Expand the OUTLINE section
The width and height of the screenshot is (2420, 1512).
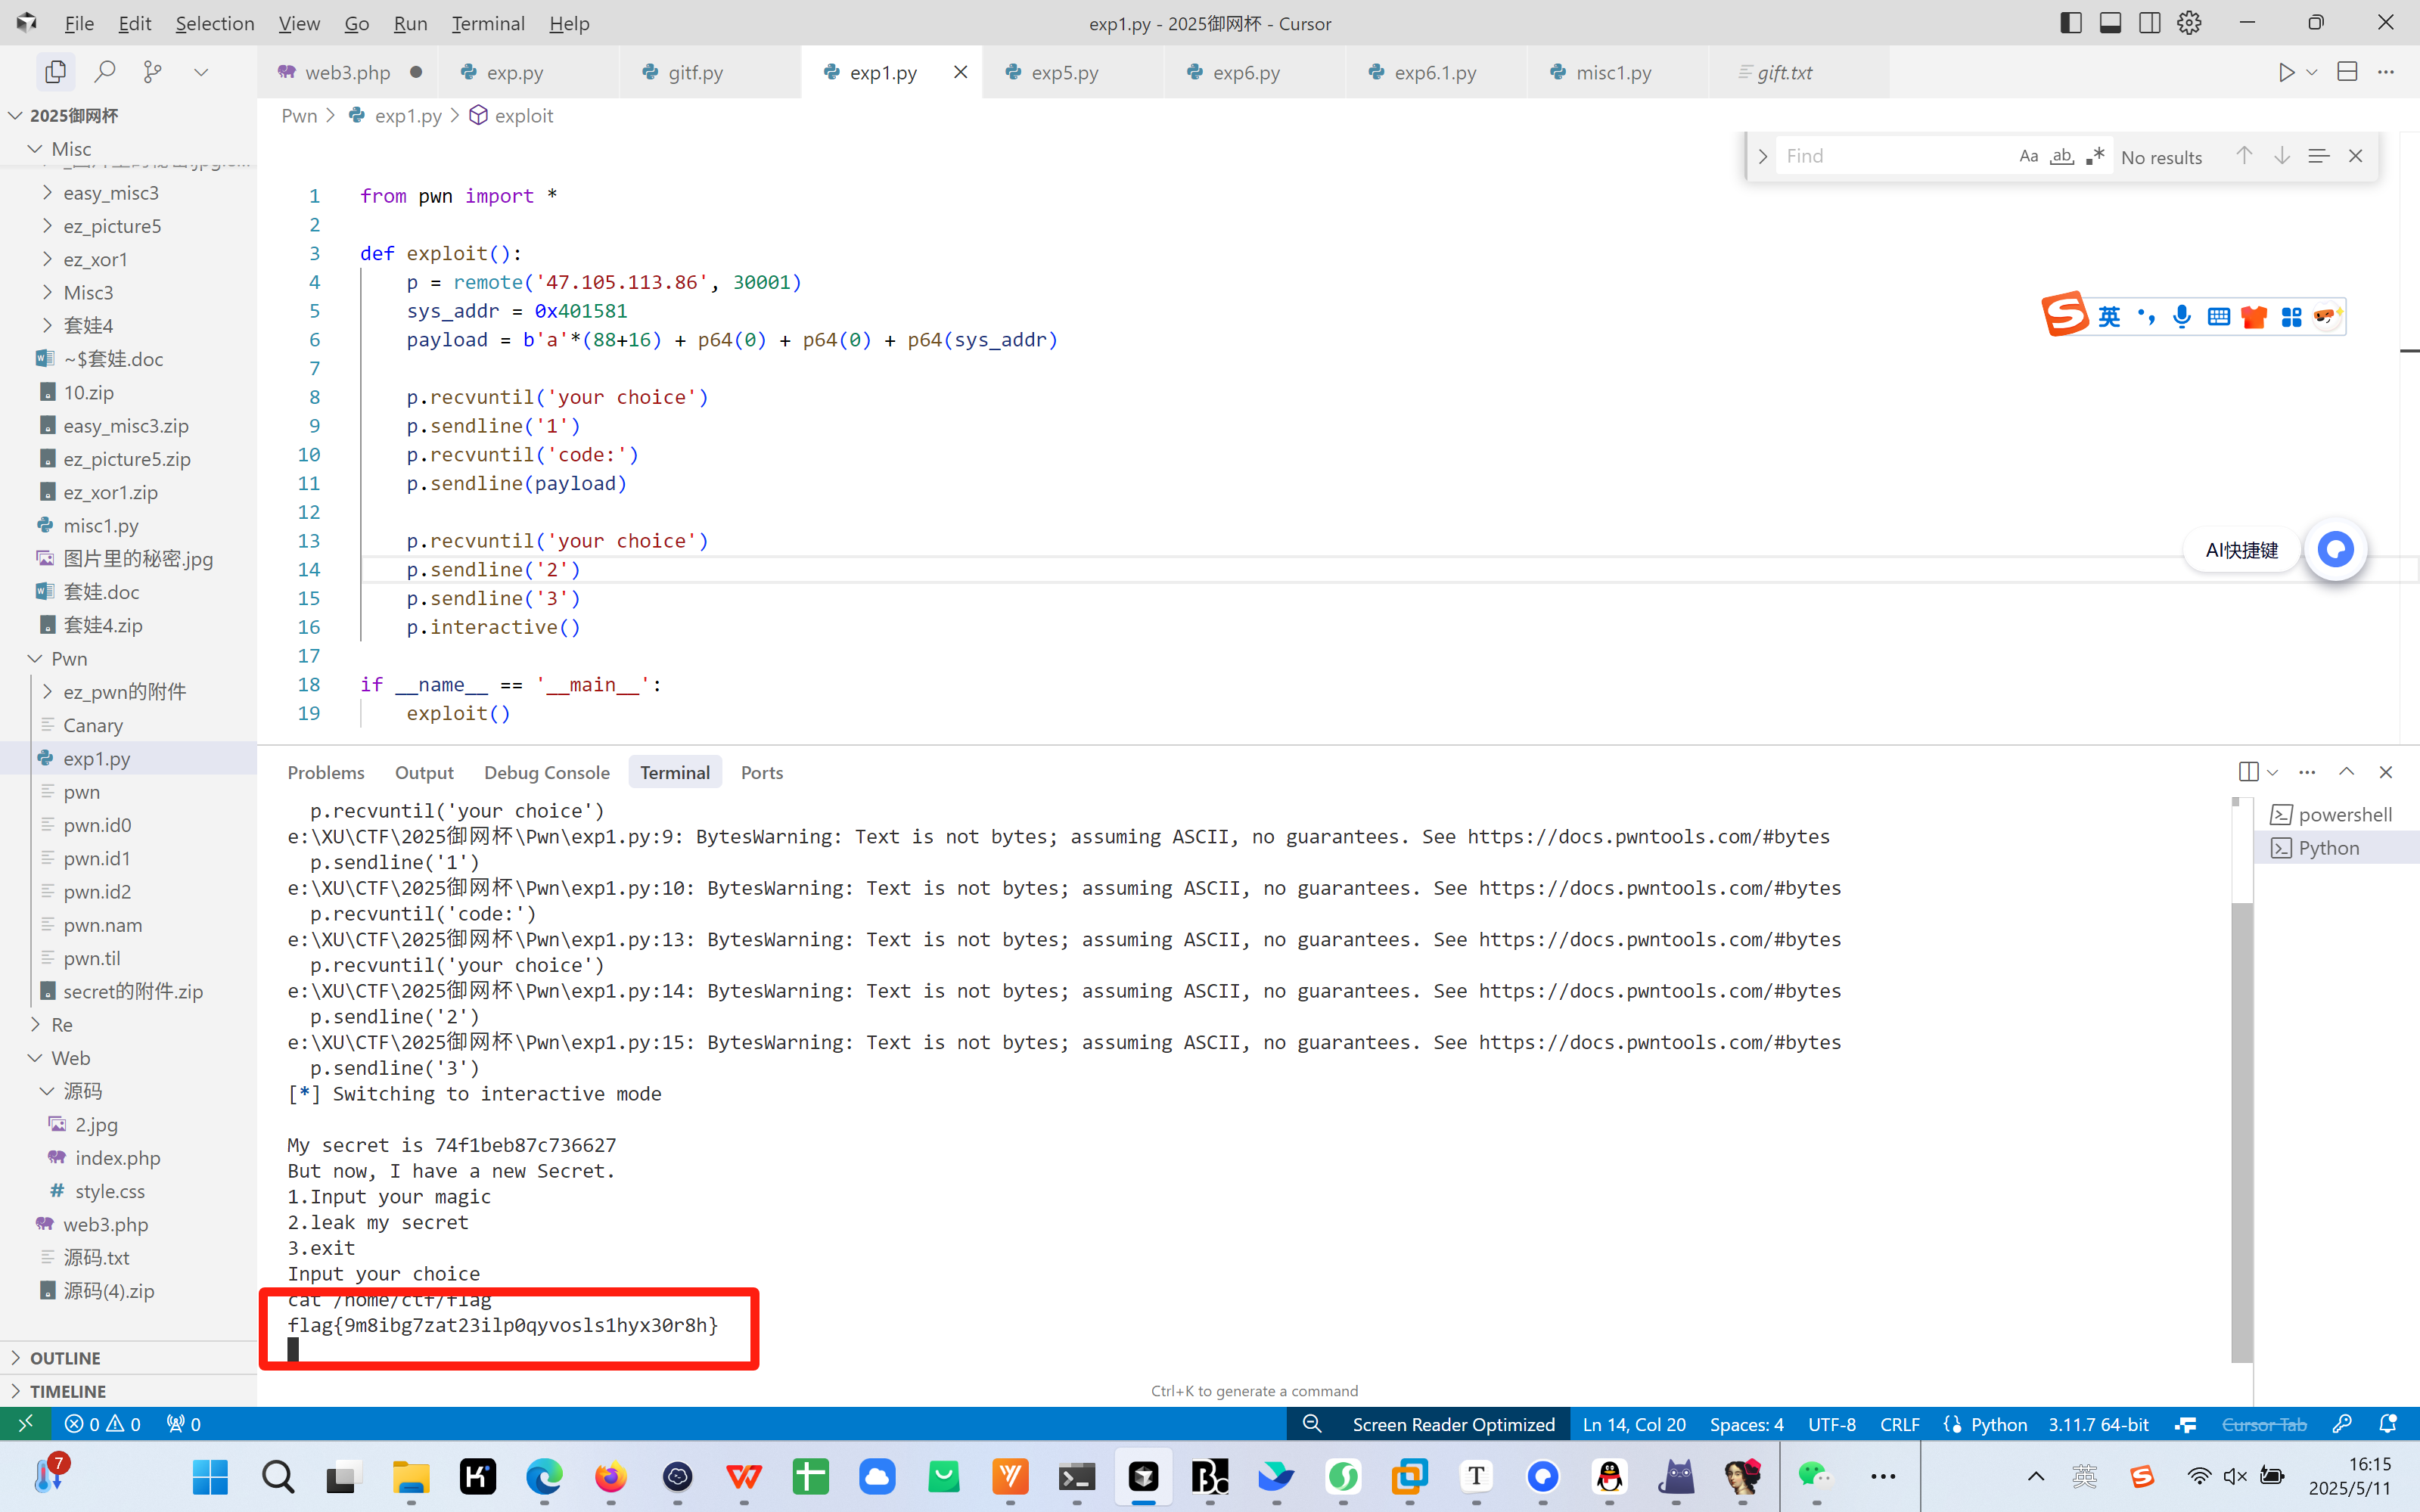point(128,1358)
